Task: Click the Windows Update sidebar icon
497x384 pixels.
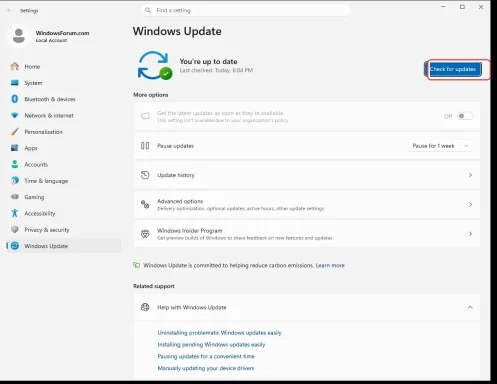Action: [15, 246]
